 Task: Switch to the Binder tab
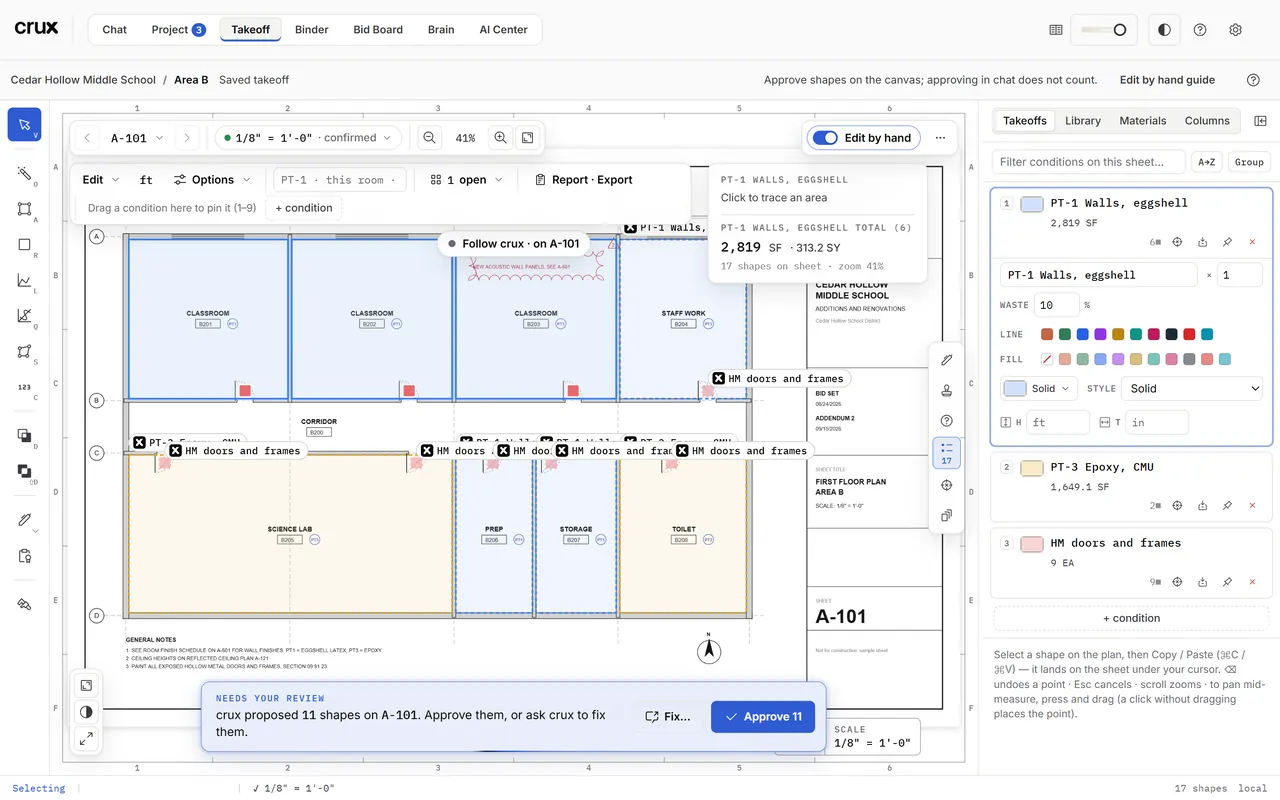click(312, 30)
